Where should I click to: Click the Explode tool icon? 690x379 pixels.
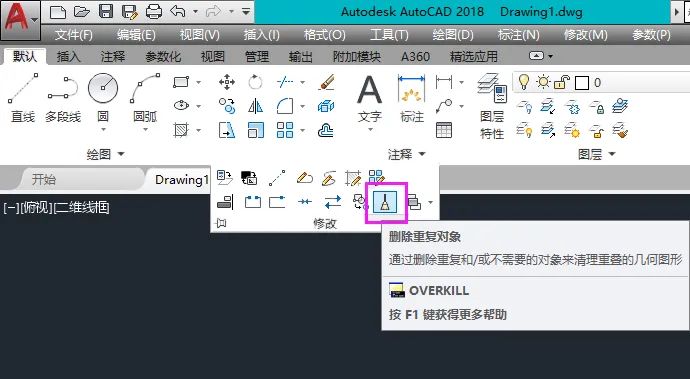(326, 106)
